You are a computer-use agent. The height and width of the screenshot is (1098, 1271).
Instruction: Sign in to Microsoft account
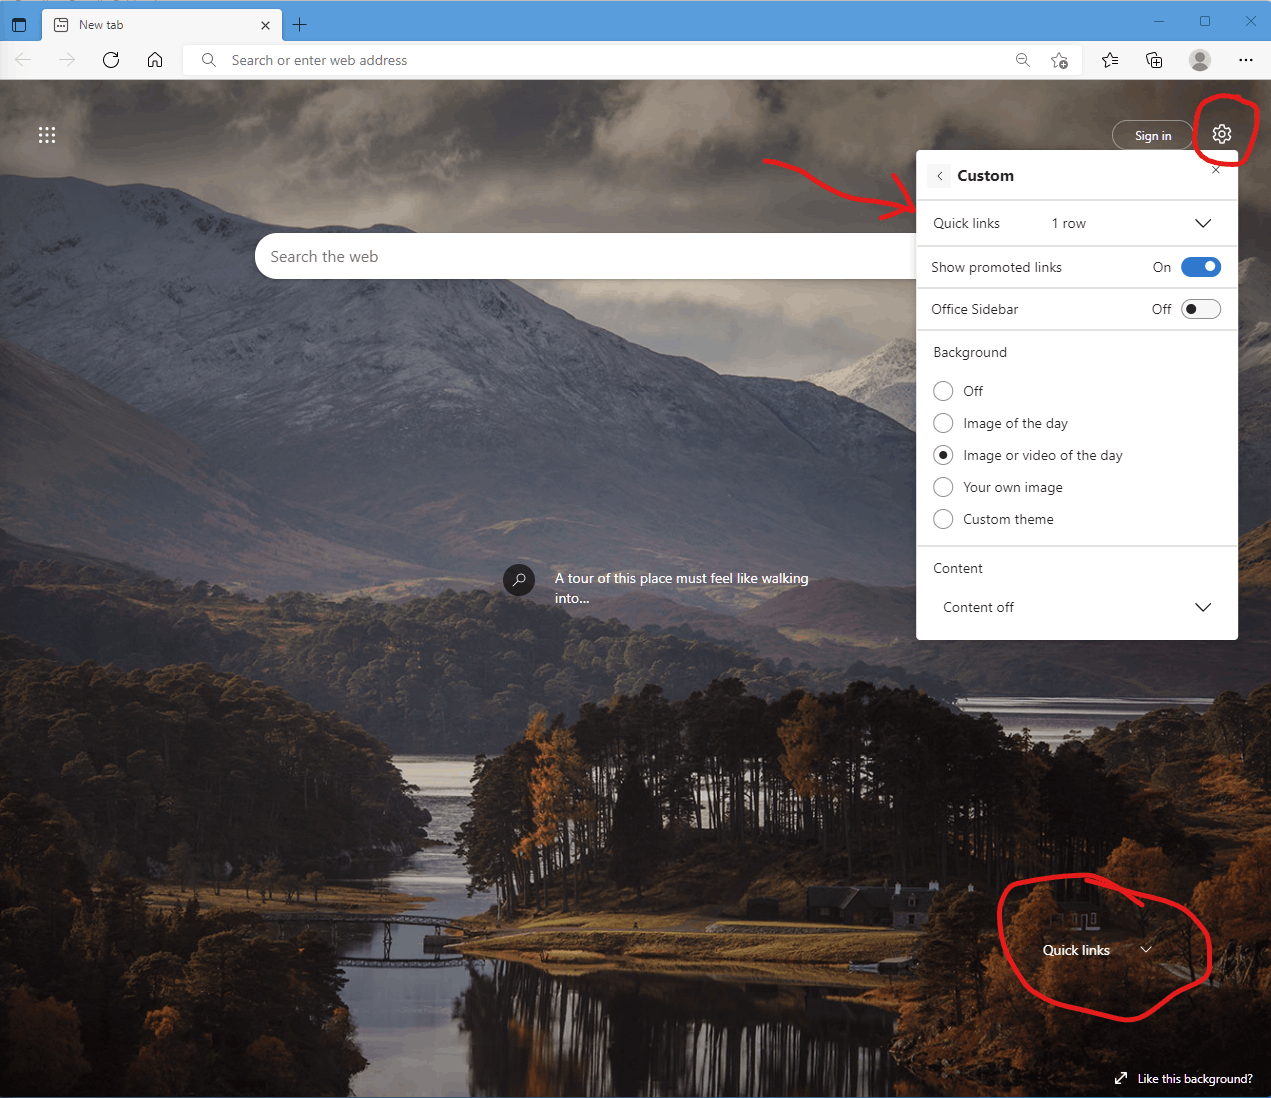[x=1153, y=136]
